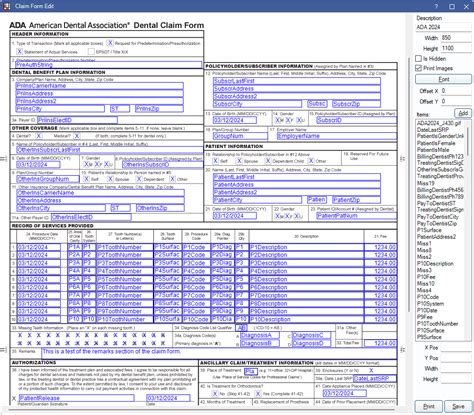Select P10Description in Items list
This screenshot has width=474, height=415.
coord(435,263)
